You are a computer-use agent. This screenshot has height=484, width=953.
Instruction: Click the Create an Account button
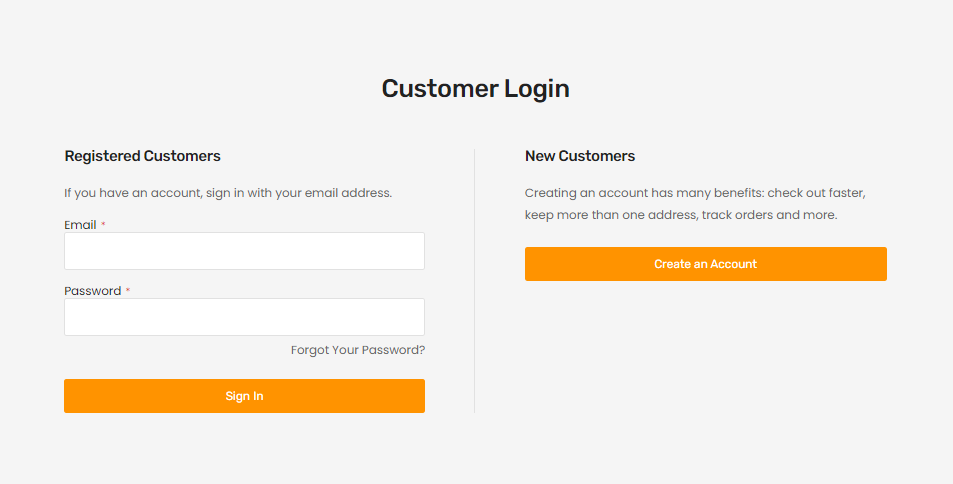[x=705, y=264]
